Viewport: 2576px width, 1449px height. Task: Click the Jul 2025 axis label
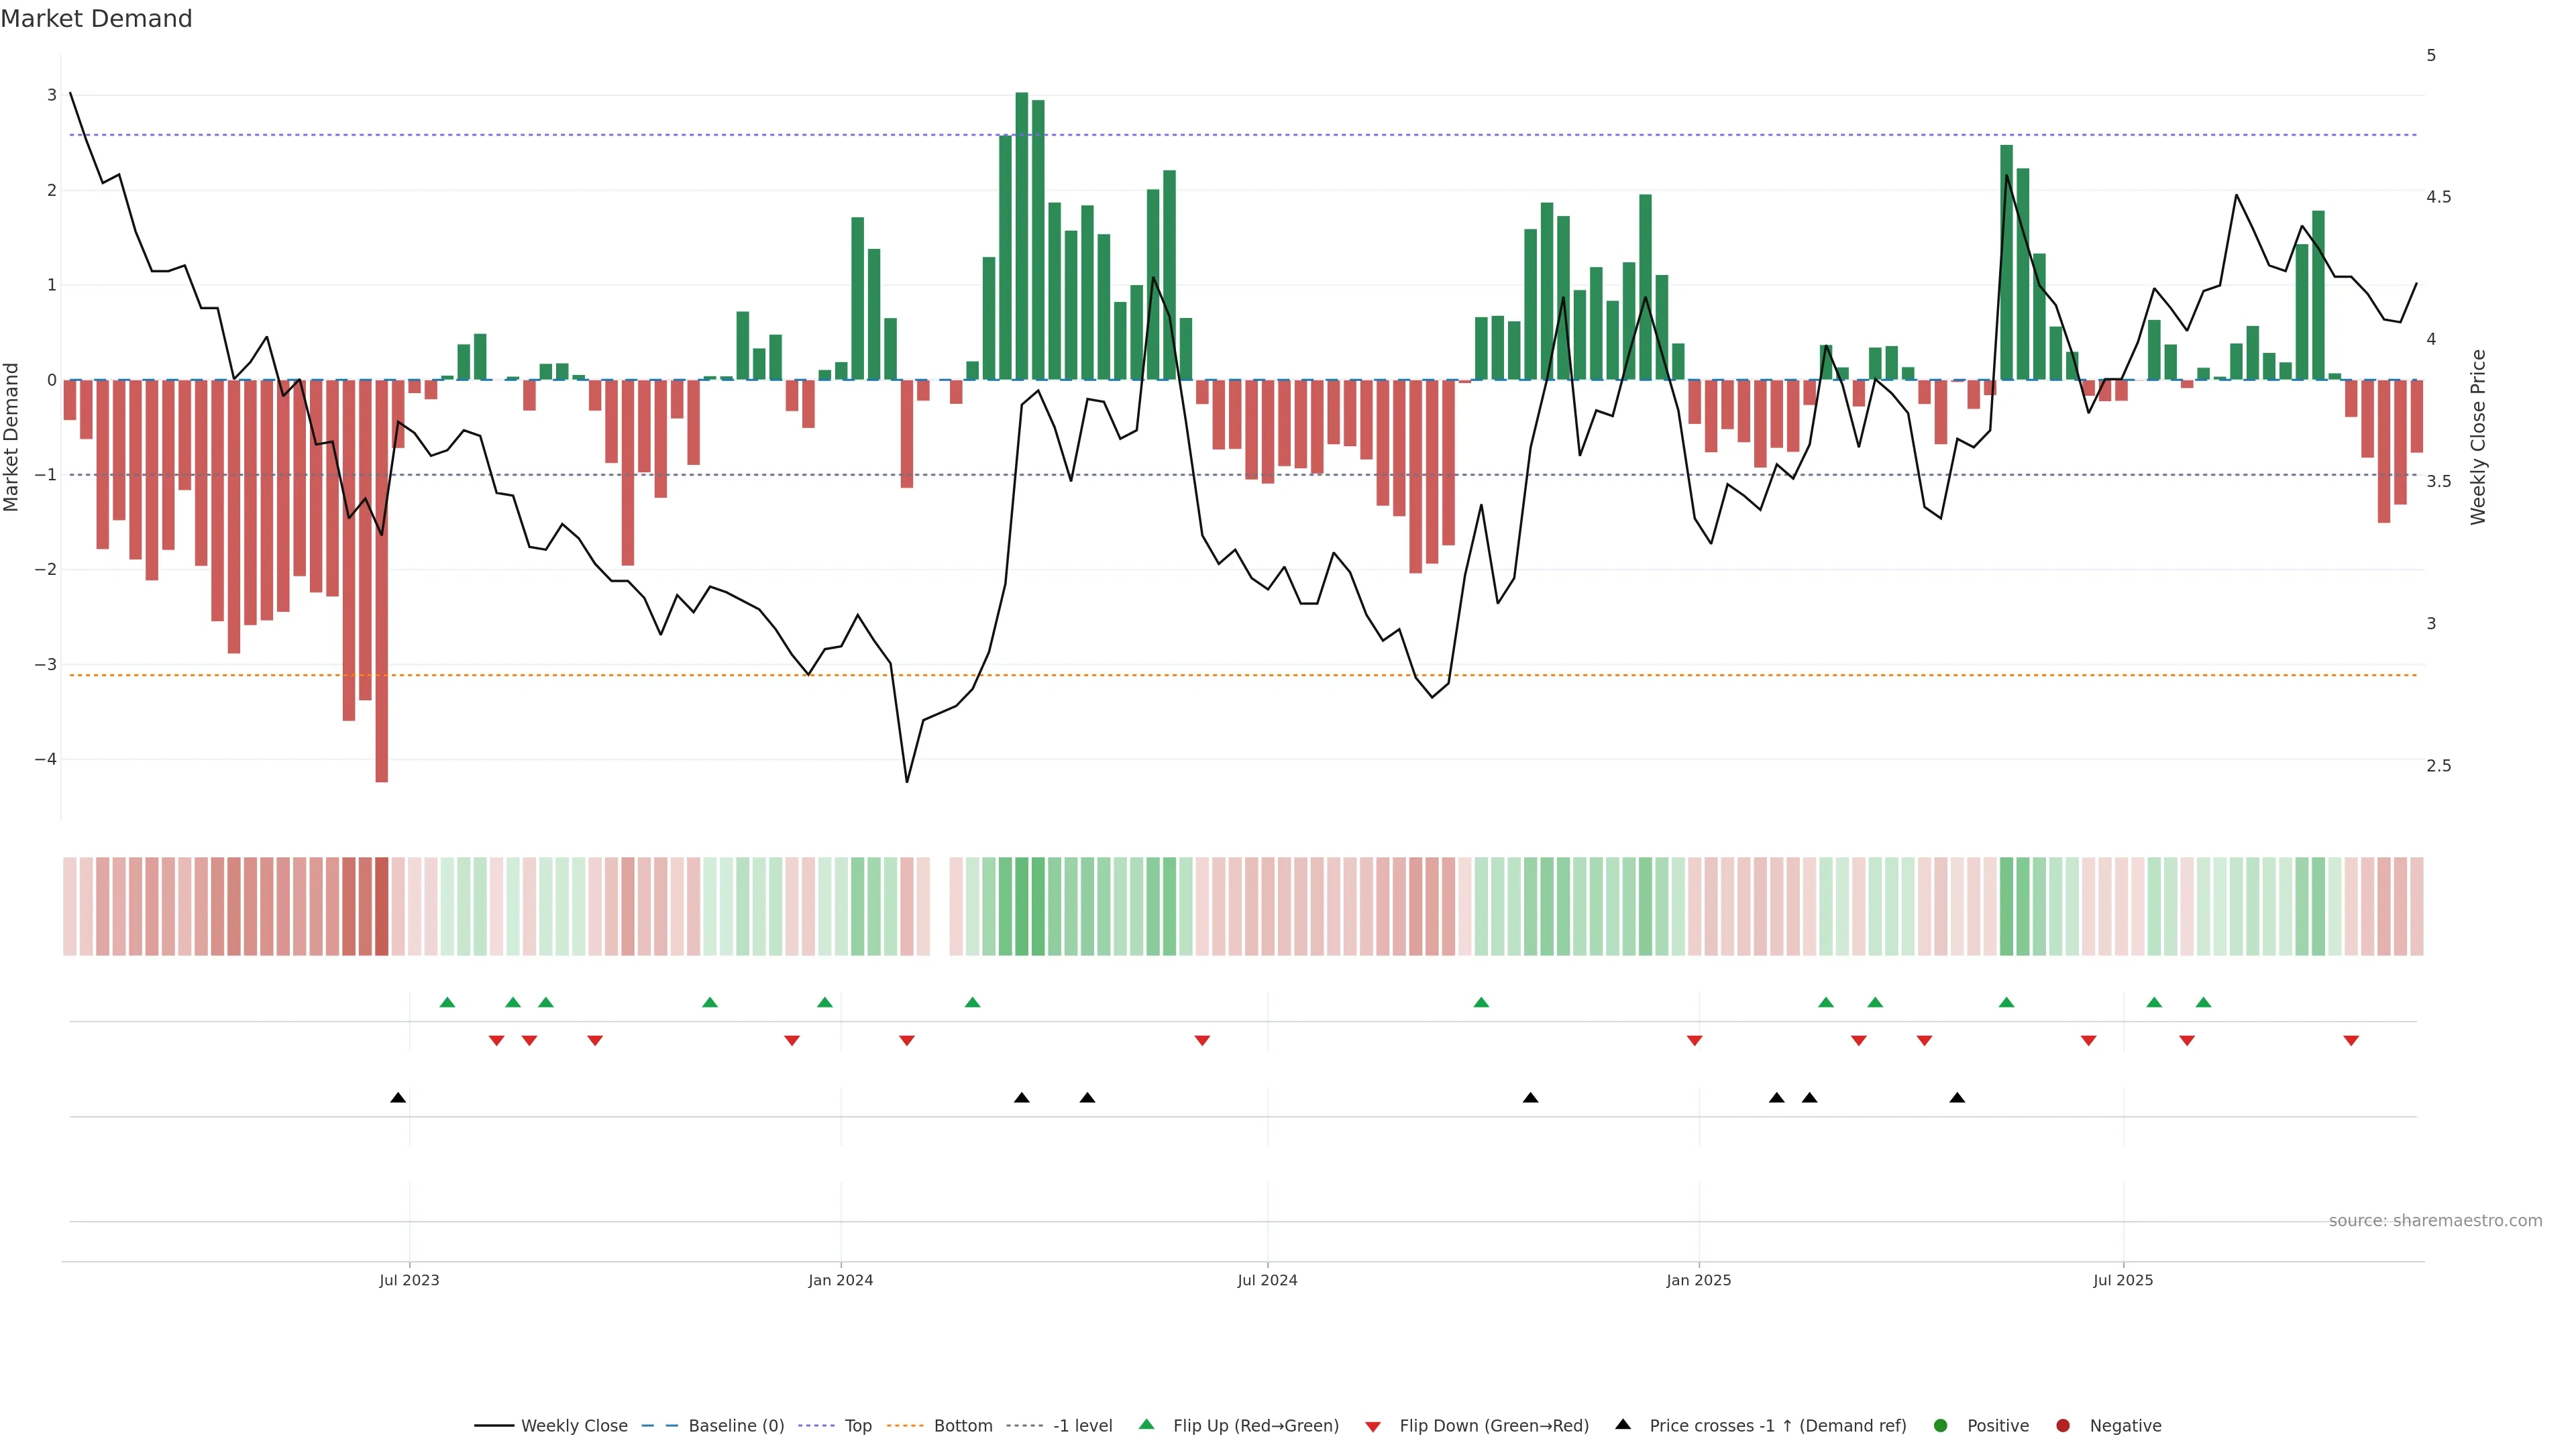tap(2123, 1280)
